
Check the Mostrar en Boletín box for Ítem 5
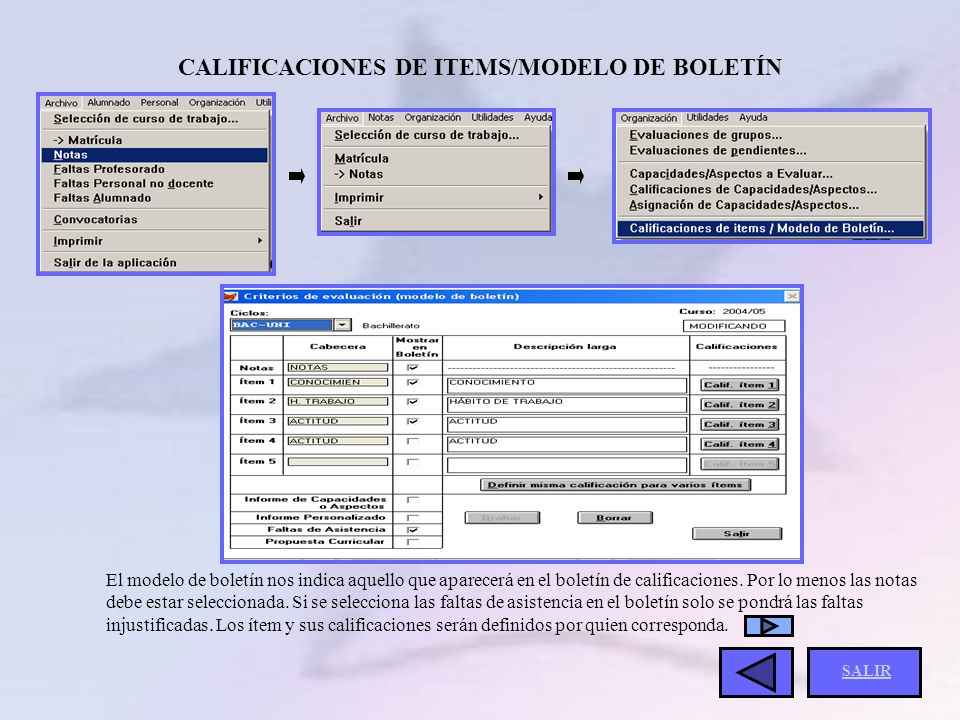point(413,462)
